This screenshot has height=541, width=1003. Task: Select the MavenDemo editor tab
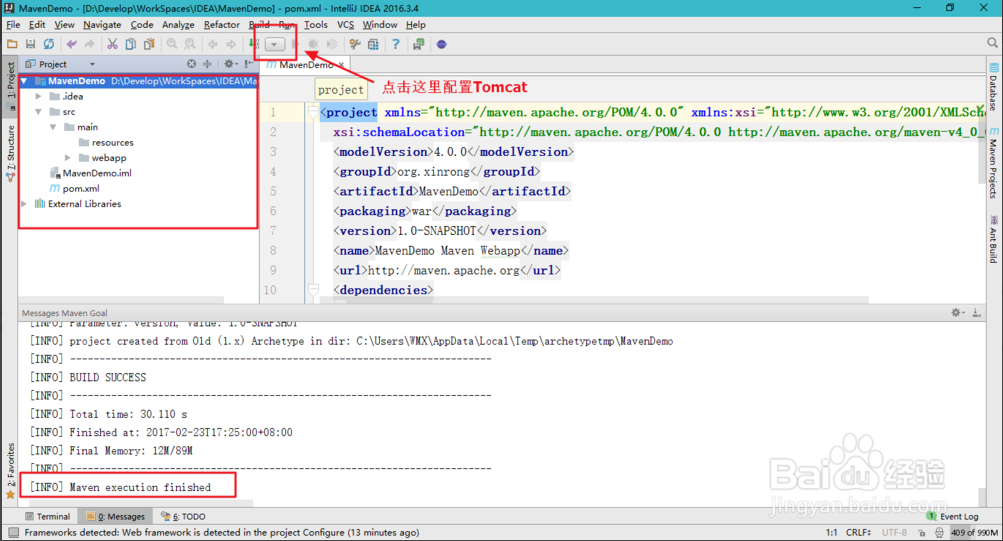point(305,65)
